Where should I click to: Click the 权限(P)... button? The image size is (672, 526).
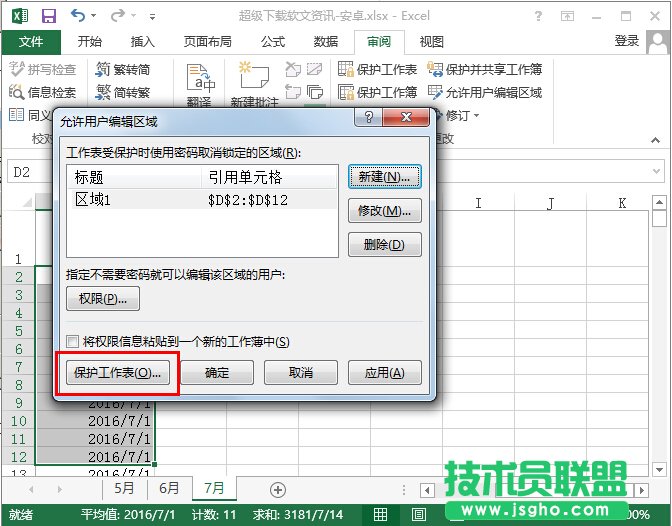[x=102, y=298]
